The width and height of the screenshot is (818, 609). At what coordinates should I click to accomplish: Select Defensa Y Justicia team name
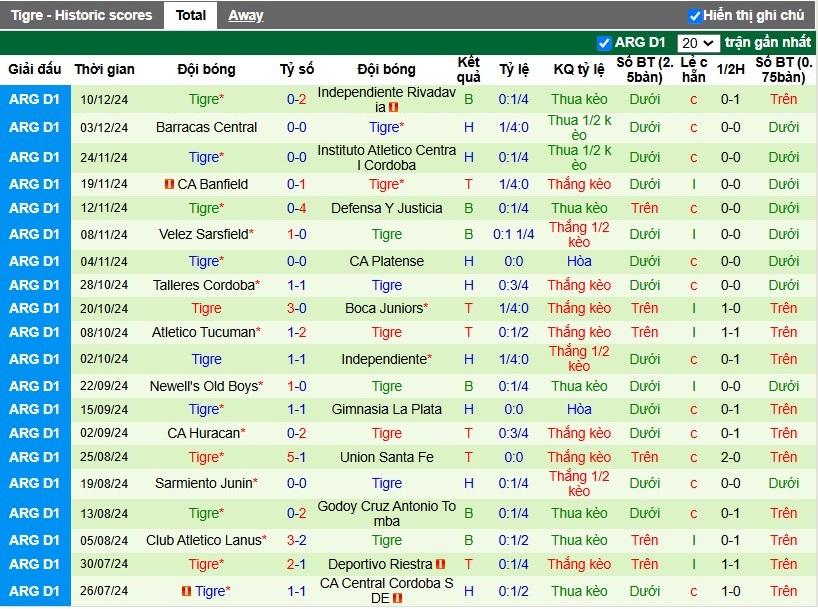point(387,208)
